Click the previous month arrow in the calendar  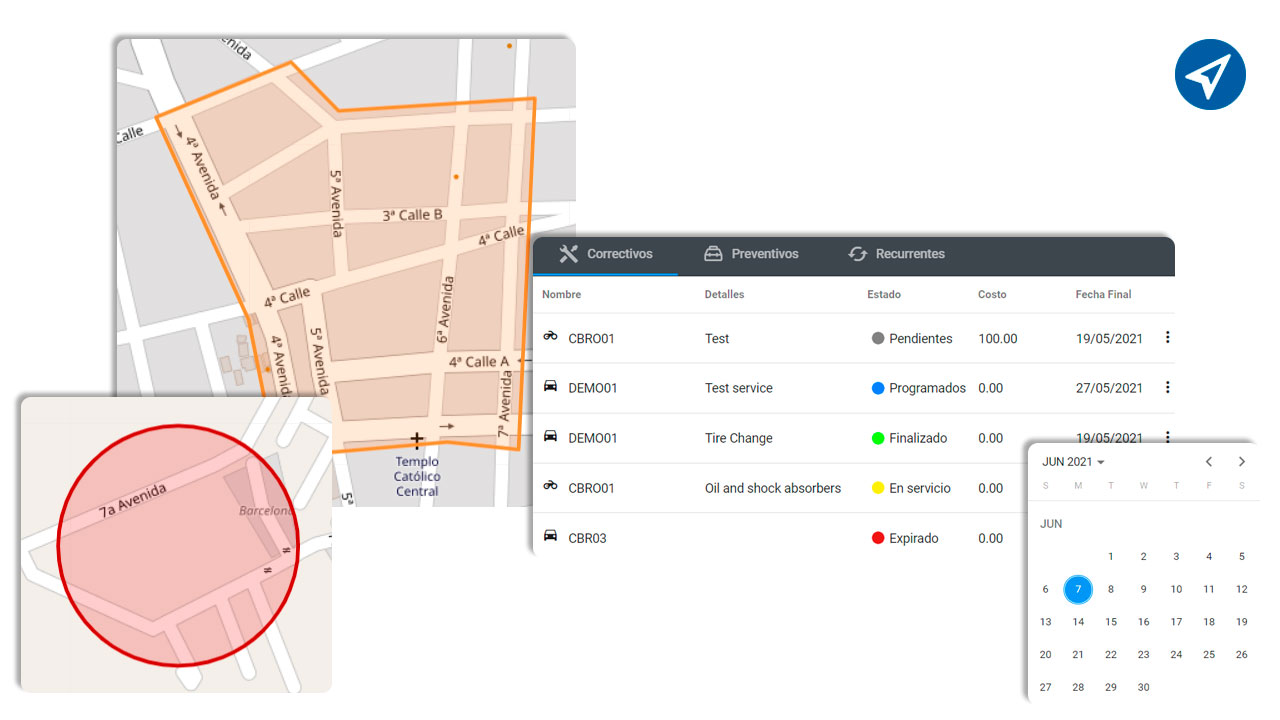click(1208, 461)
